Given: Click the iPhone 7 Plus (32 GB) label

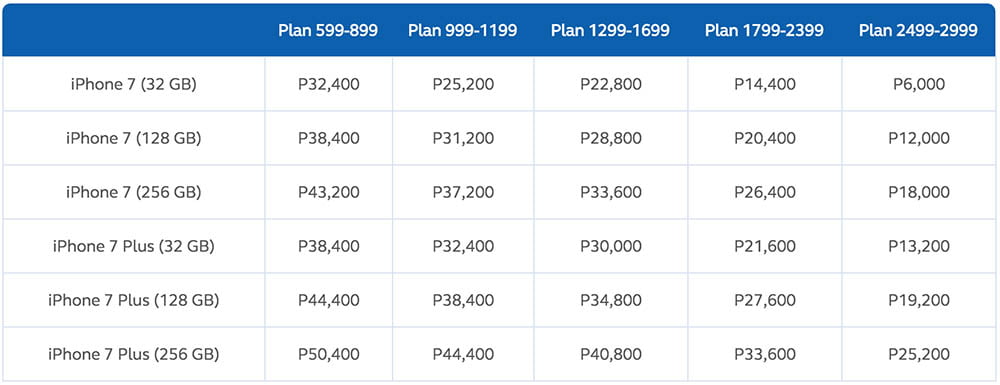Looking at the screenshot, I should [133, 246].
